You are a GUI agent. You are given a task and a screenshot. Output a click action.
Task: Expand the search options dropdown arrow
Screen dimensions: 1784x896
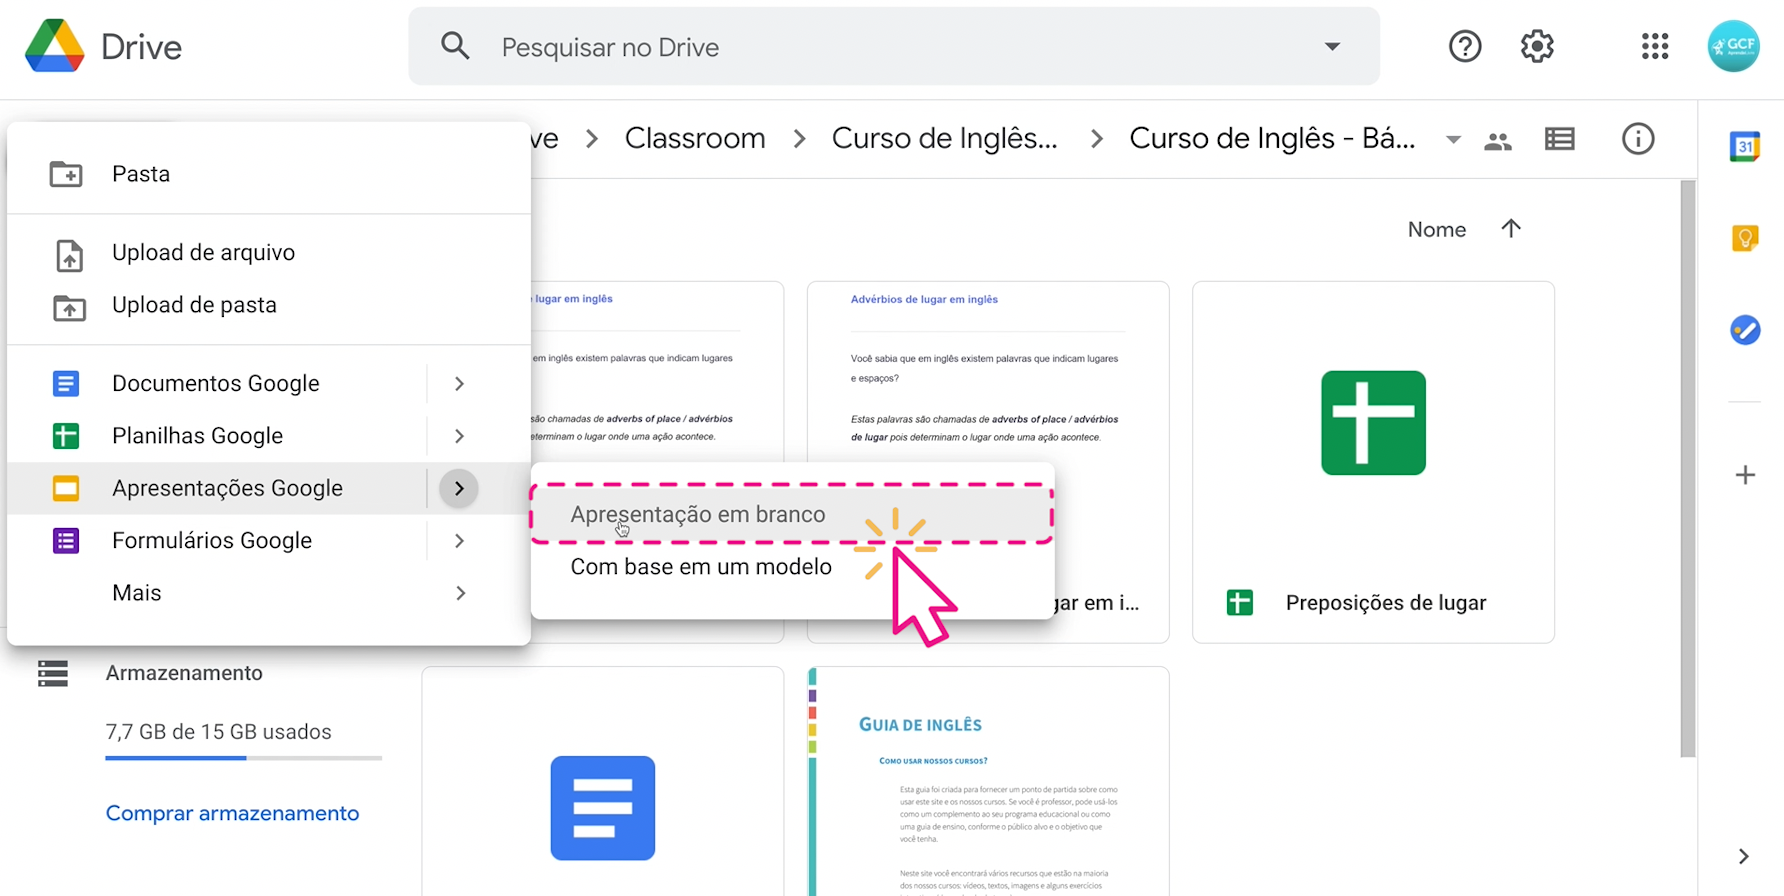coord(1332,46)
